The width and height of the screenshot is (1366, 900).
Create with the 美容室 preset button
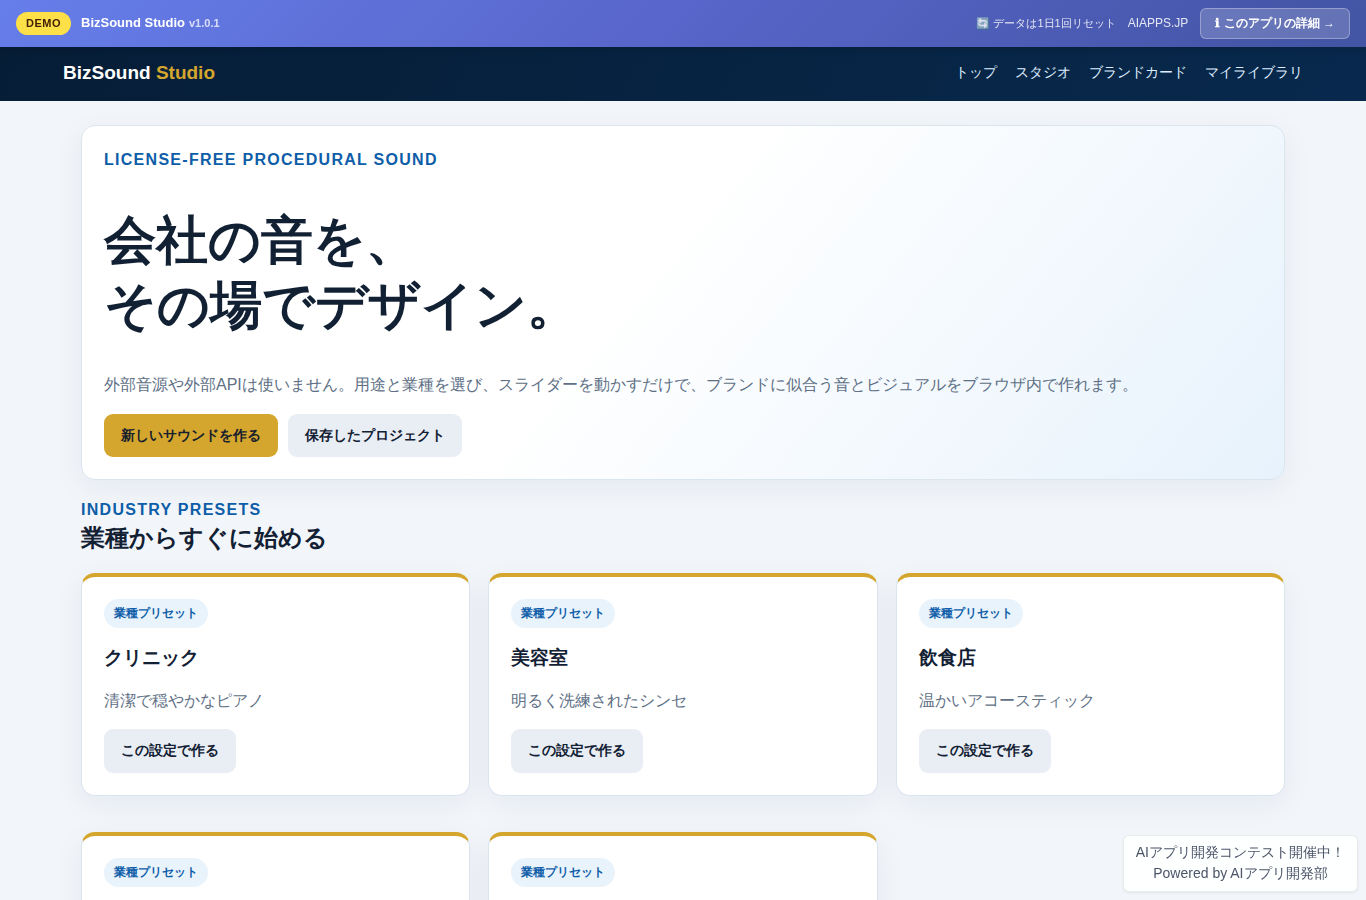577,751
